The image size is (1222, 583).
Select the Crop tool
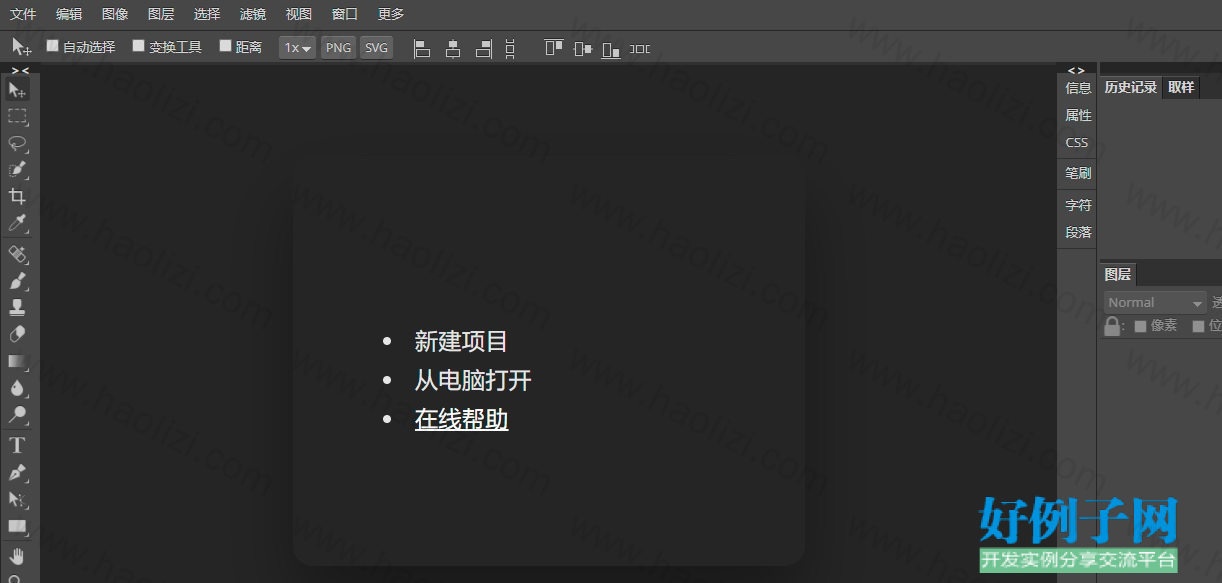click(17, 196)
